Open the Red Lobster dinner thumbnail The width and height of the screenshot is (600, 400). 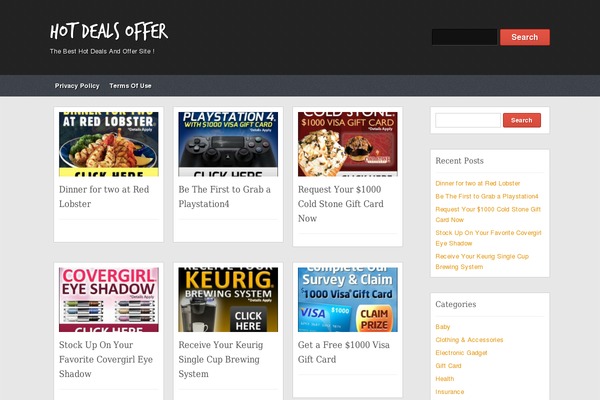coord(109,144)
